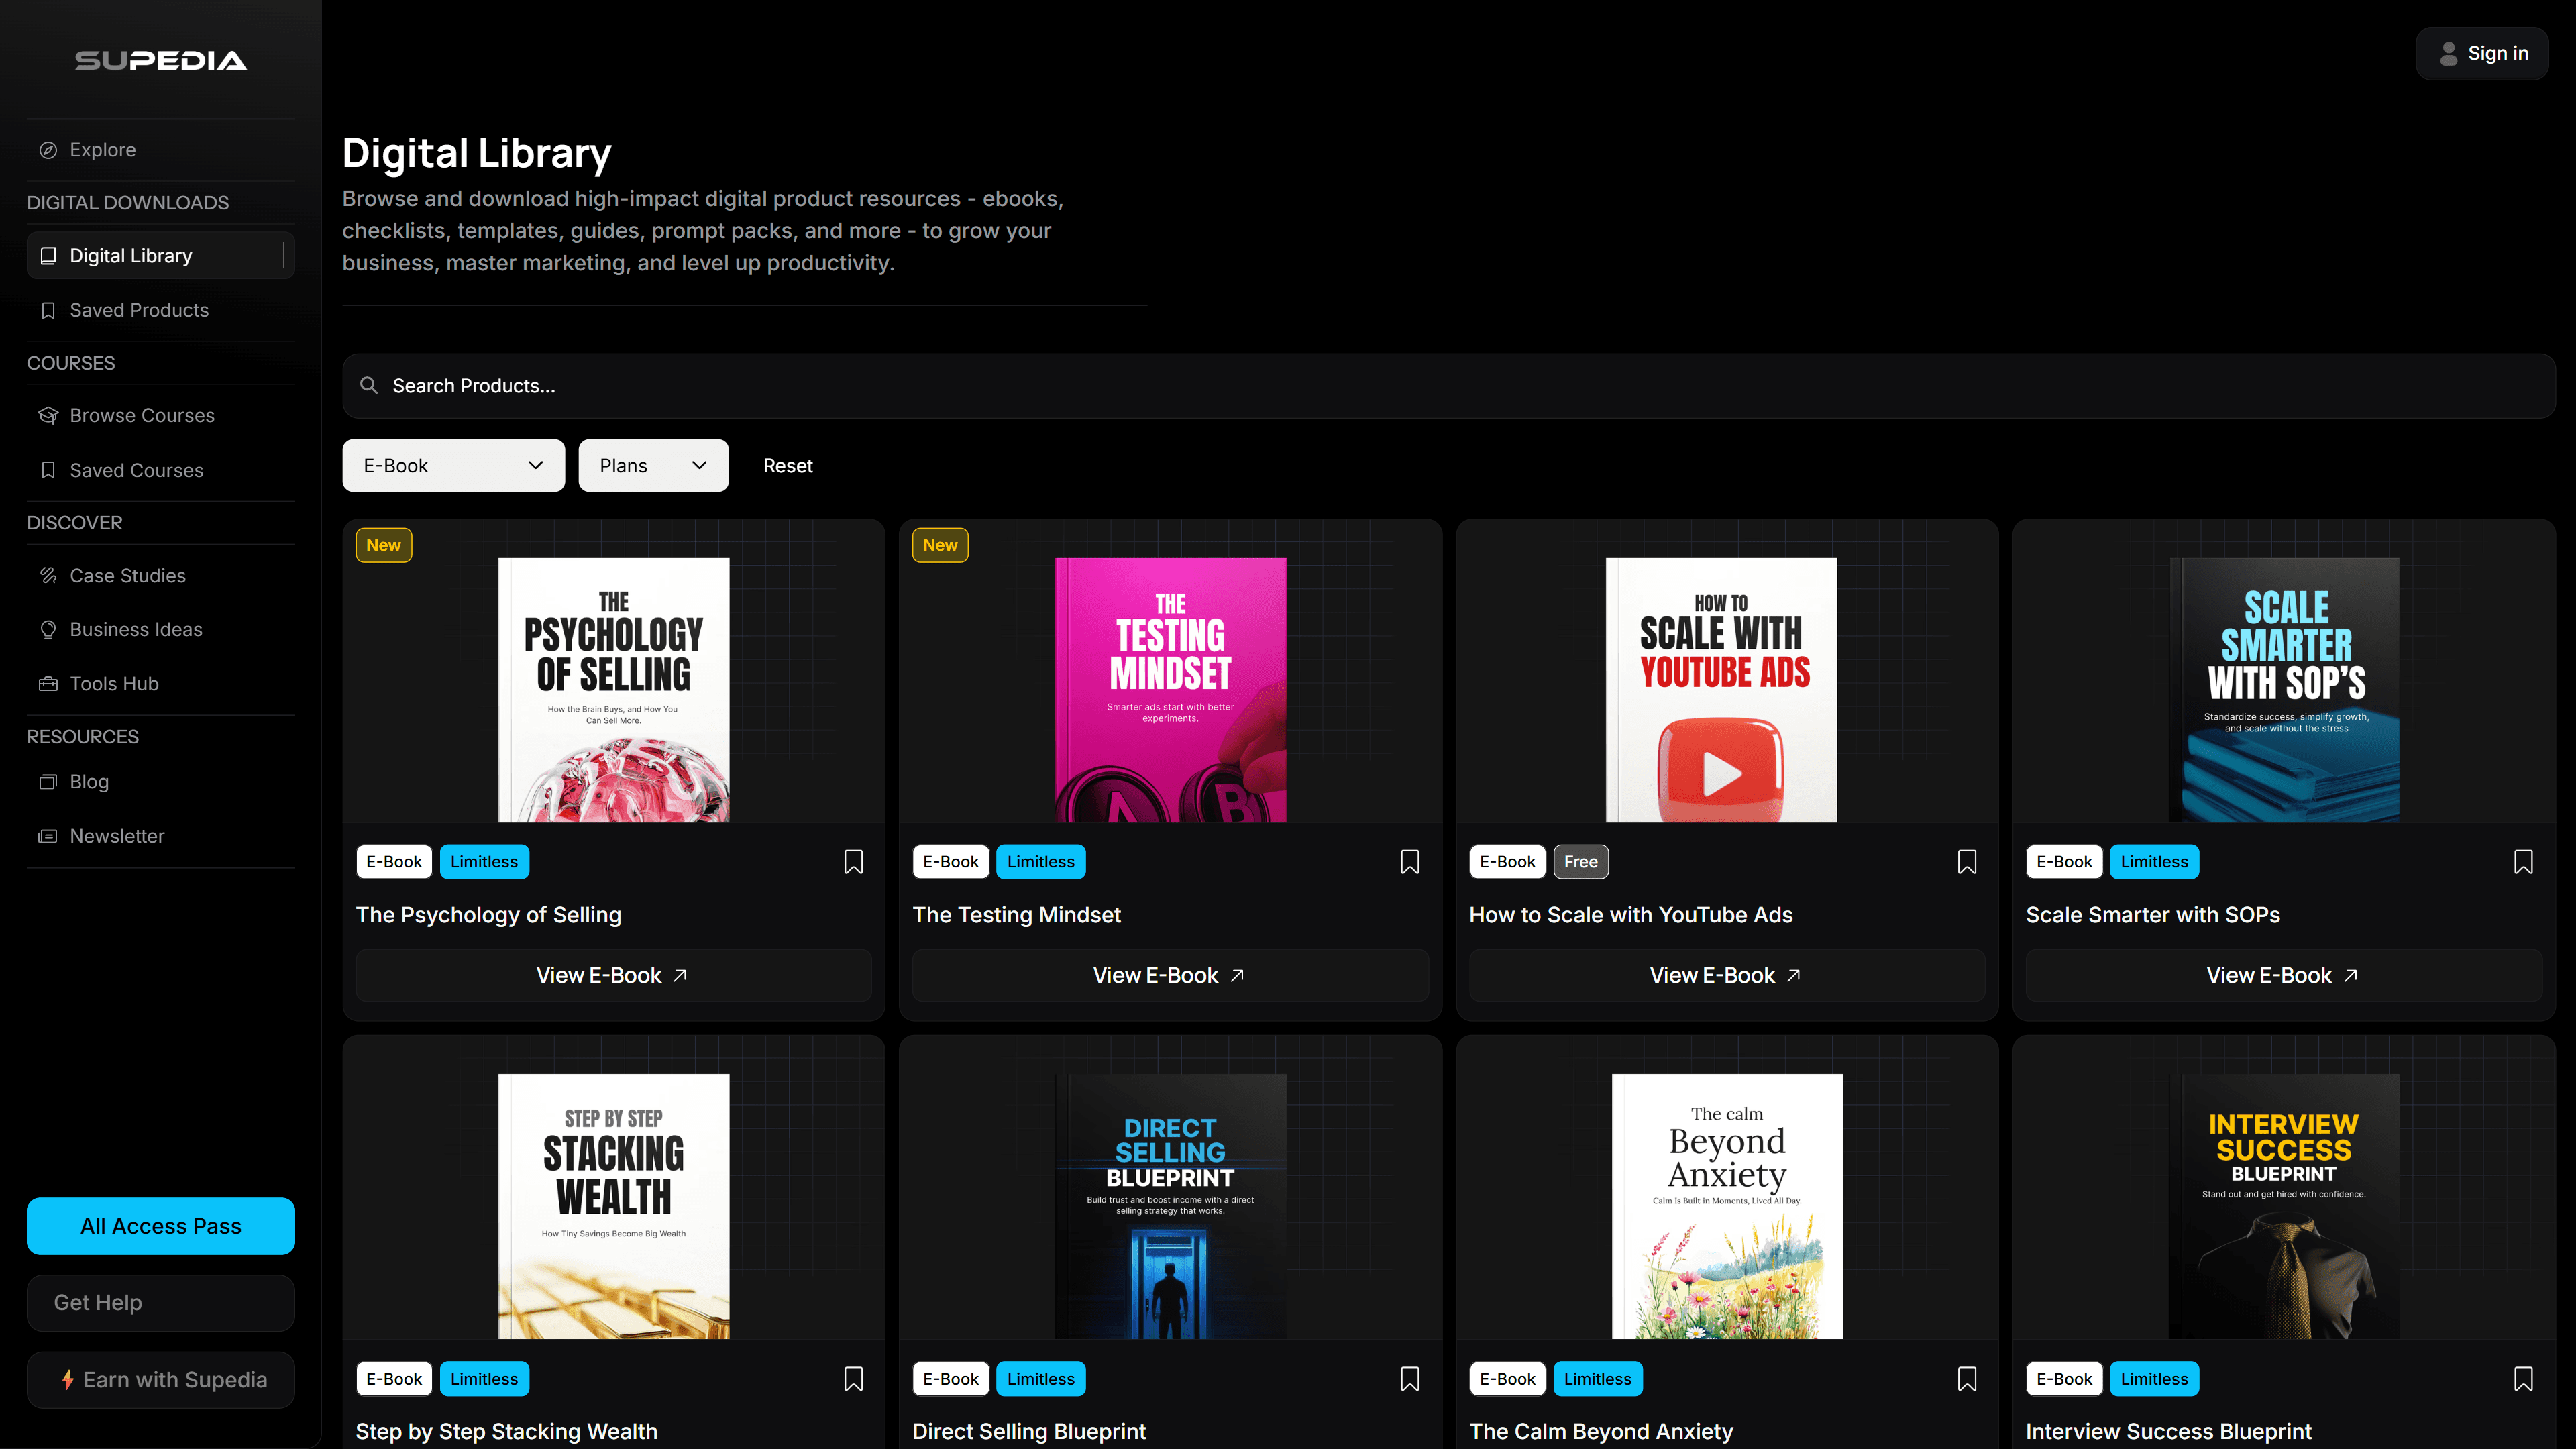Bookmark Step by Step Stacking Wealth
This screenshot has width=2576, height=1449.
853,1379
